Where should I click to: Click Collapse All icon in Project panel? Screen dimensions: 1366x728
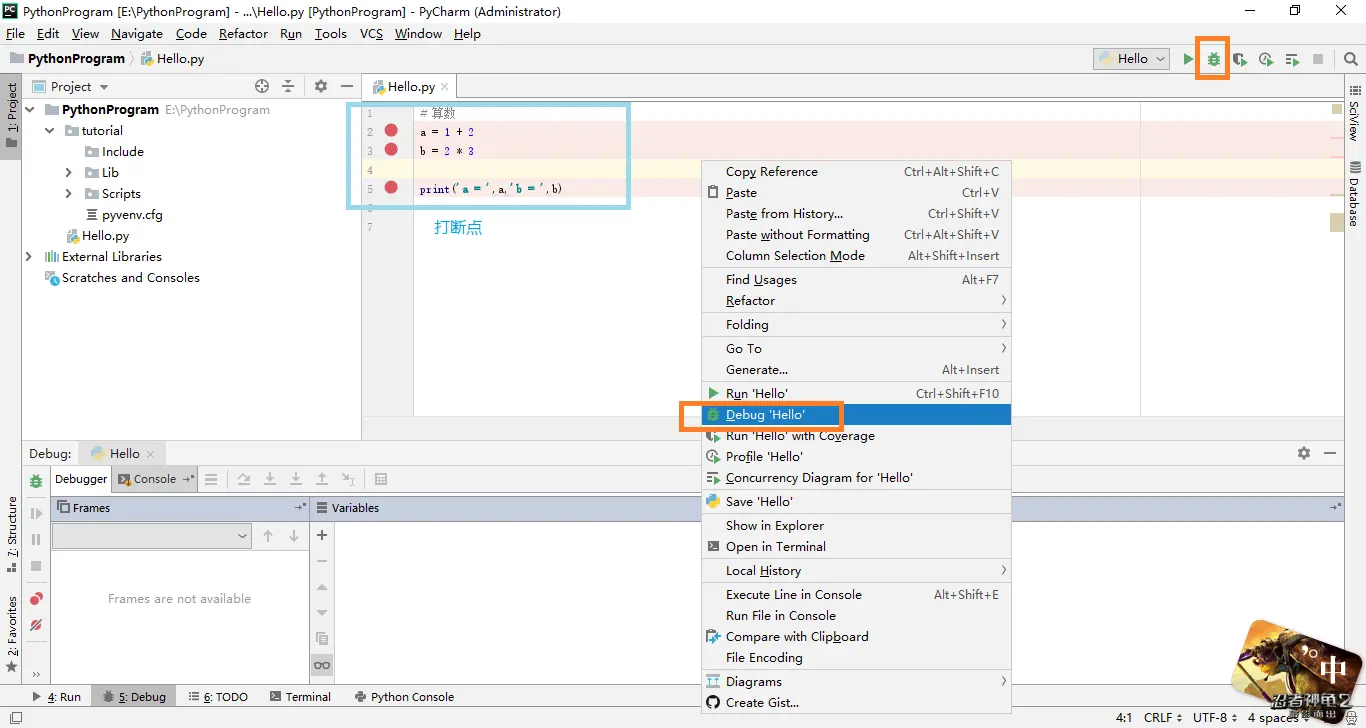(x=288, y=86)
